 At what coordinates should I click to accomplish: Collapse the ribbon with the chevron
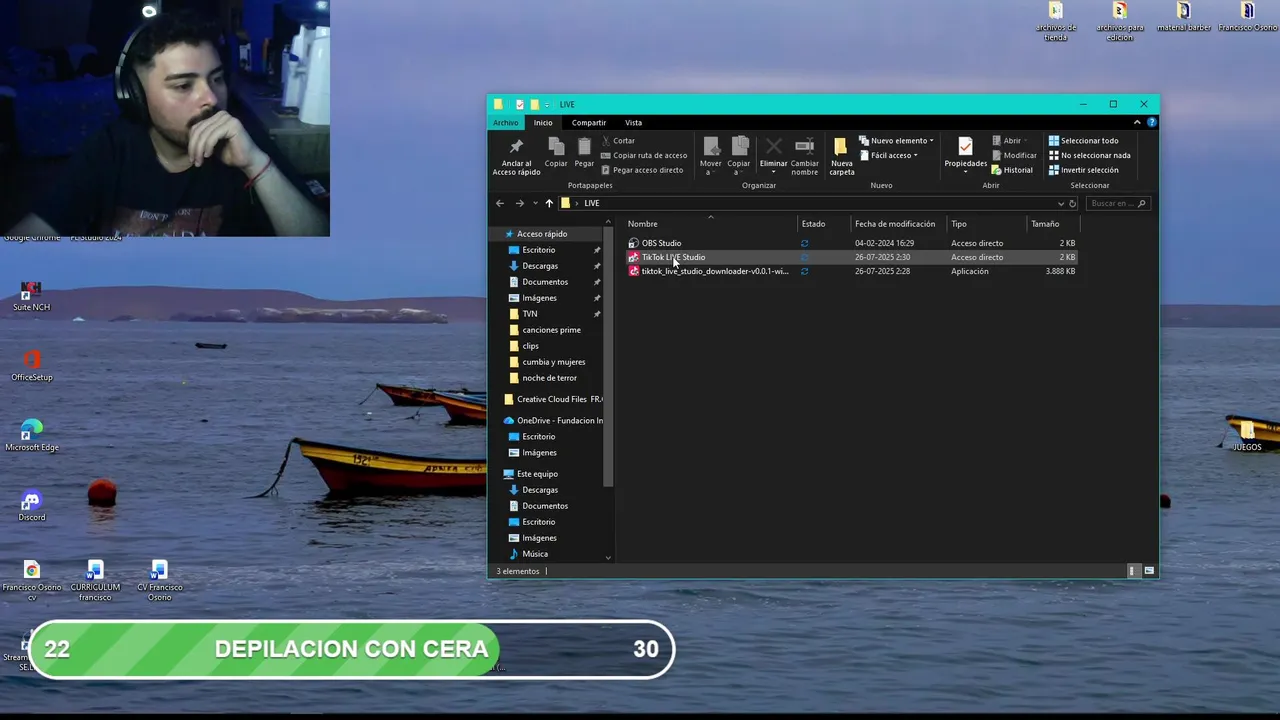[1137, 122]
